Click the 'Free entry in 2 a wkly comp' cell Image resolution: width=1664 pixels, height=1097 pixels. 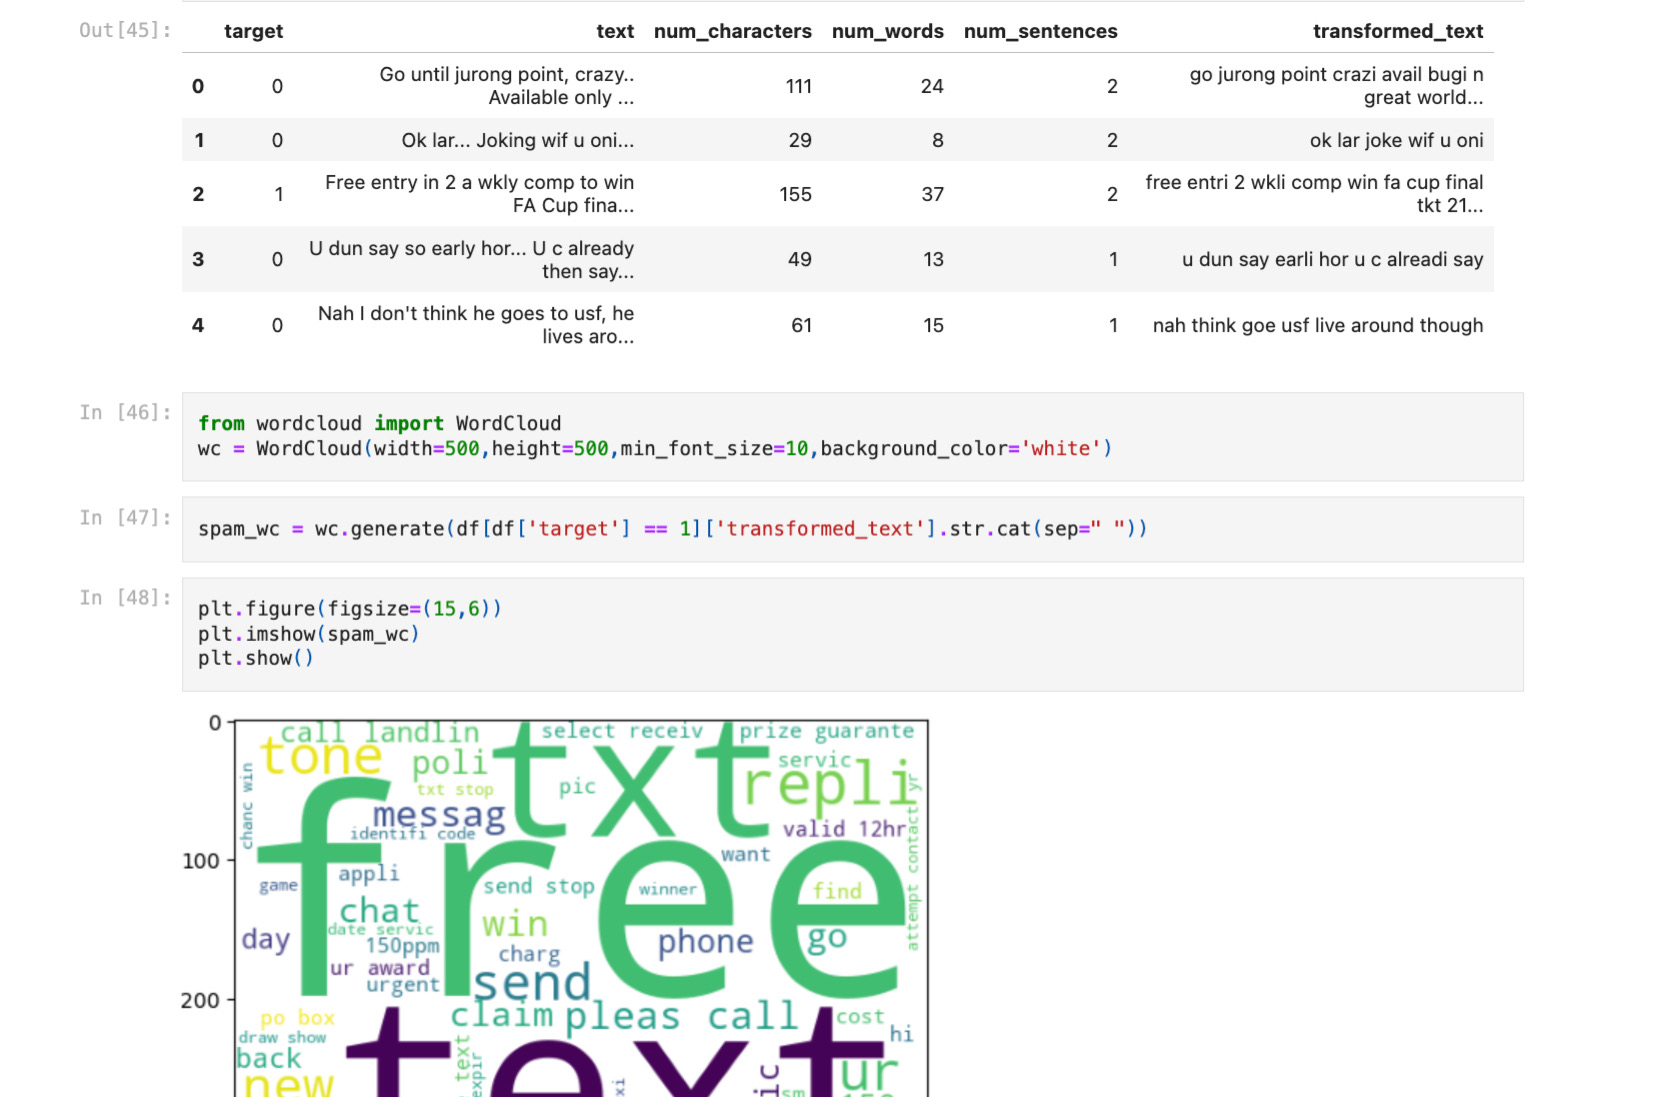(480, 194)
